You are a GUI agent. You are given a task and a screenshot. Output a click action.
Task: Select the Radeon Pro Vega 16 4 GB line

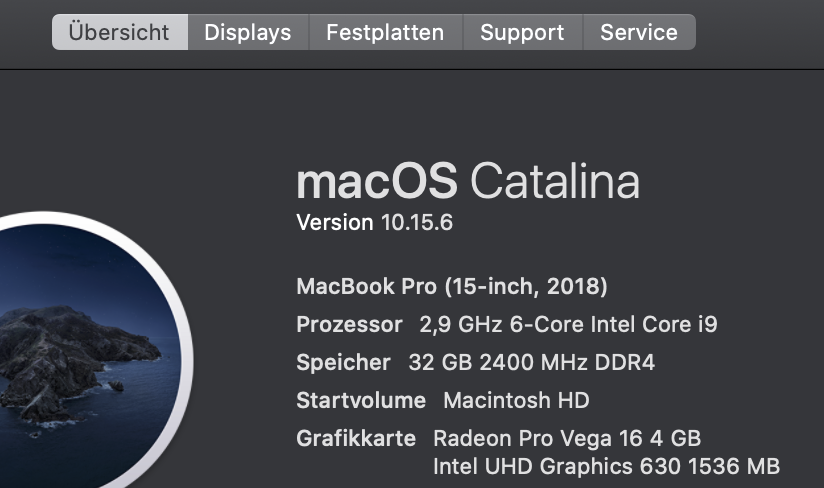[x=567, y=438]
